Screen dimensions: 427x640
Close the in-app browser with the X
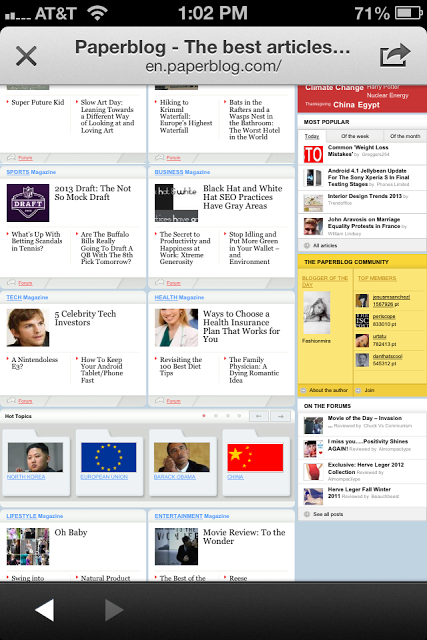point(27,56)
